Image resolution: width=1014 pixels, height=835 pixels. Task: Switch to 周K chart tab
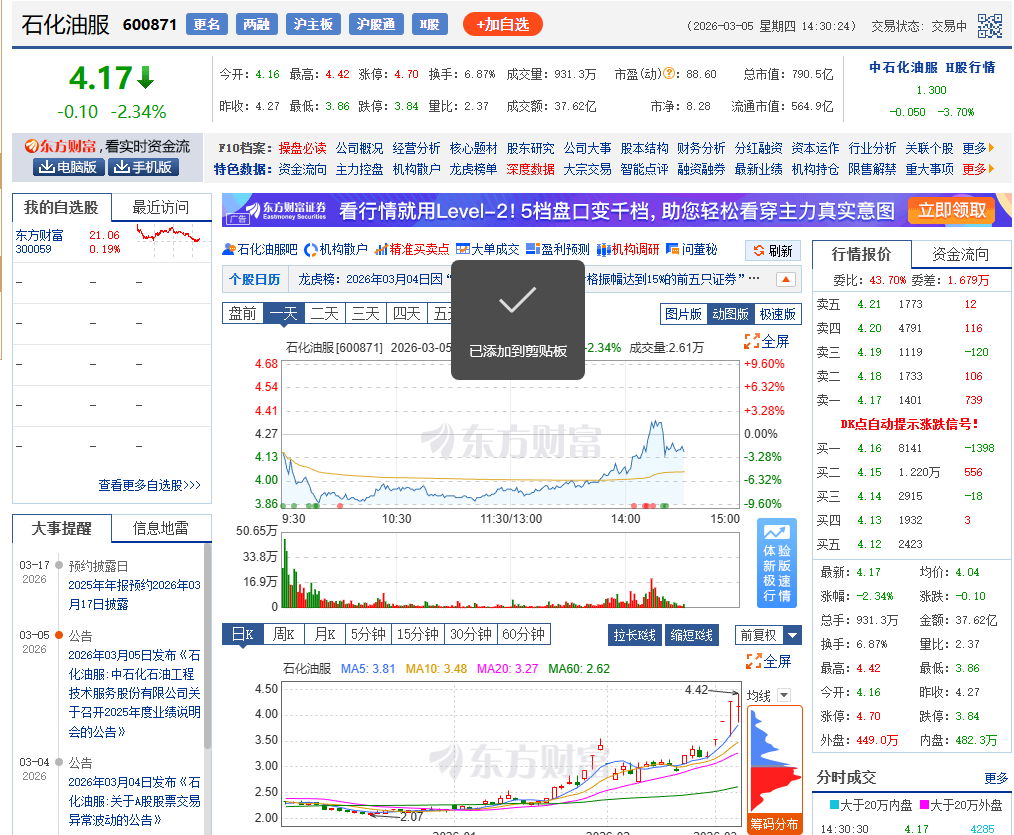point(283,634)
